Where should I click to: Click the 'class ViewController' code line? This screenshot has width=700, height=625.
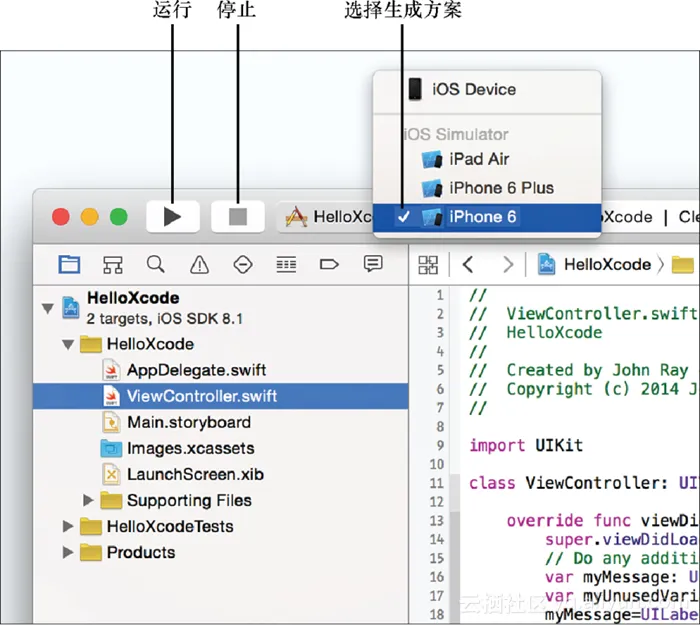point(583,483)
